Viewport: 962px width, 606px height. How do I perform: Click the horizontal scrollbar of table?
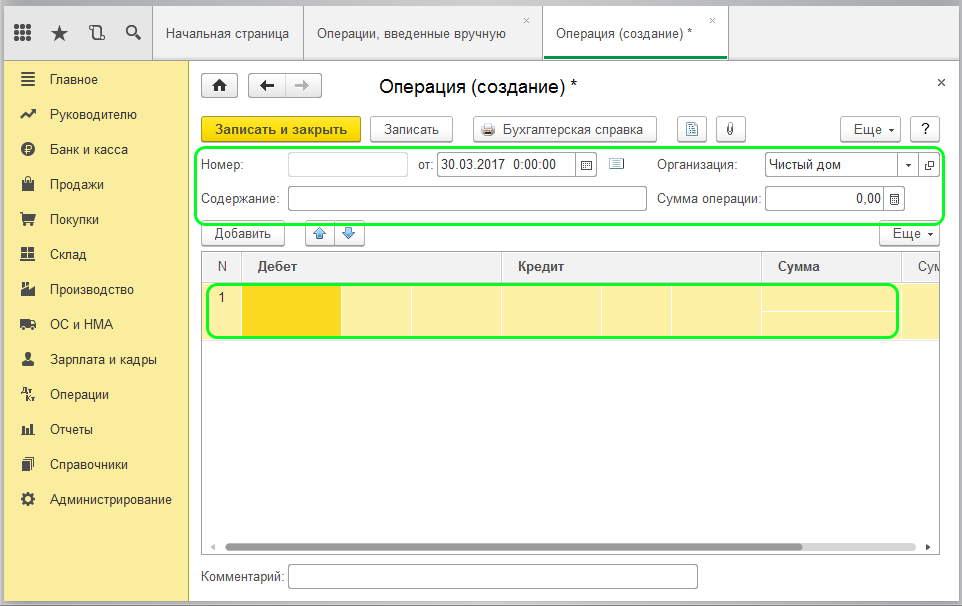click(513, 547)
